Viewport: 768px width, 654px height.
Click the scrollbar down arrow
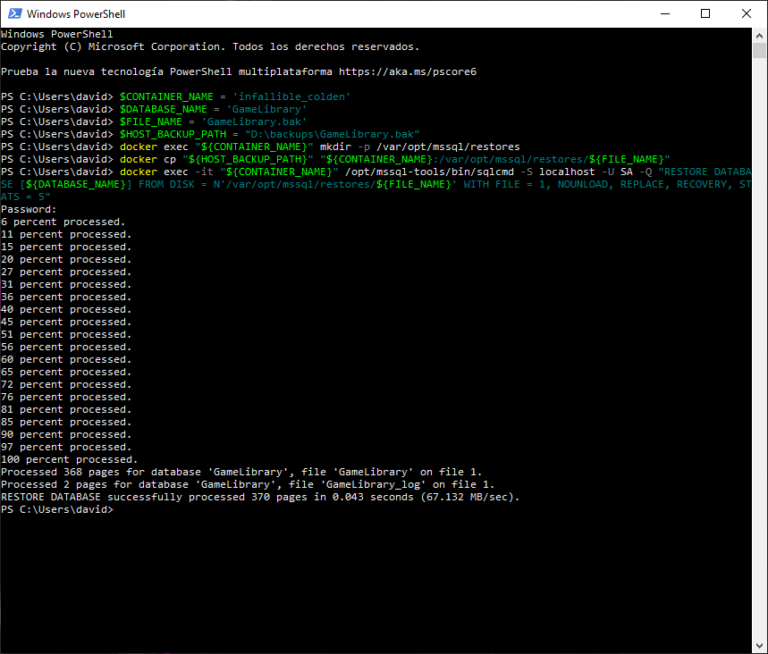point(759,645)
